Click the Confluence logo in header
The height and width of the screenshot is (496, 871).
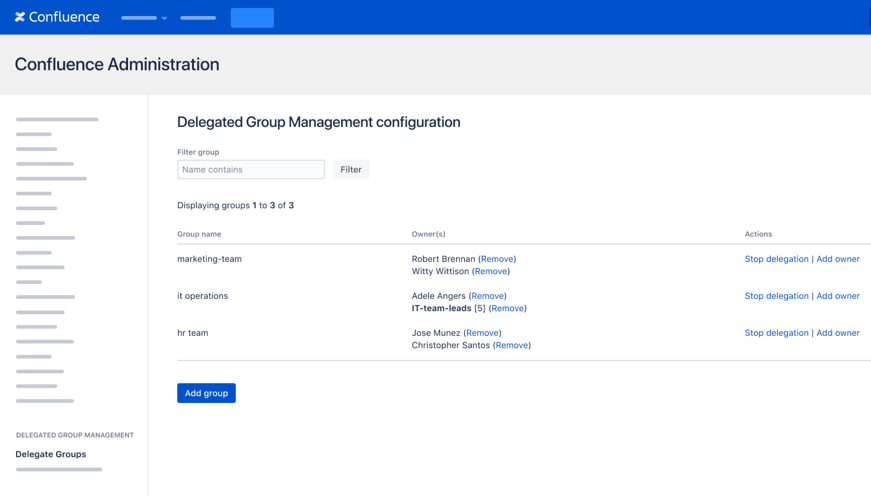click(57, 17)
